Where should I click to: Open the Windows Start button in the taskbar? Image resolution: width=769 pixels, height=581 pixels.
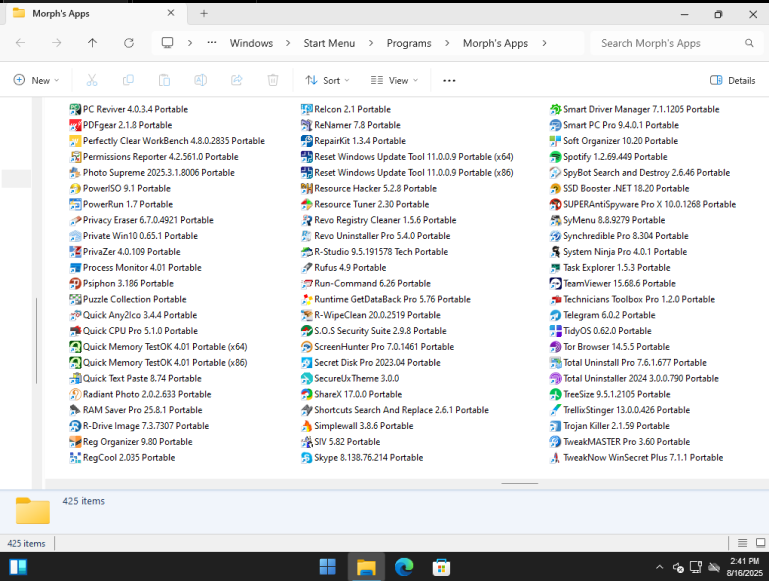click(x=328, y=567)
